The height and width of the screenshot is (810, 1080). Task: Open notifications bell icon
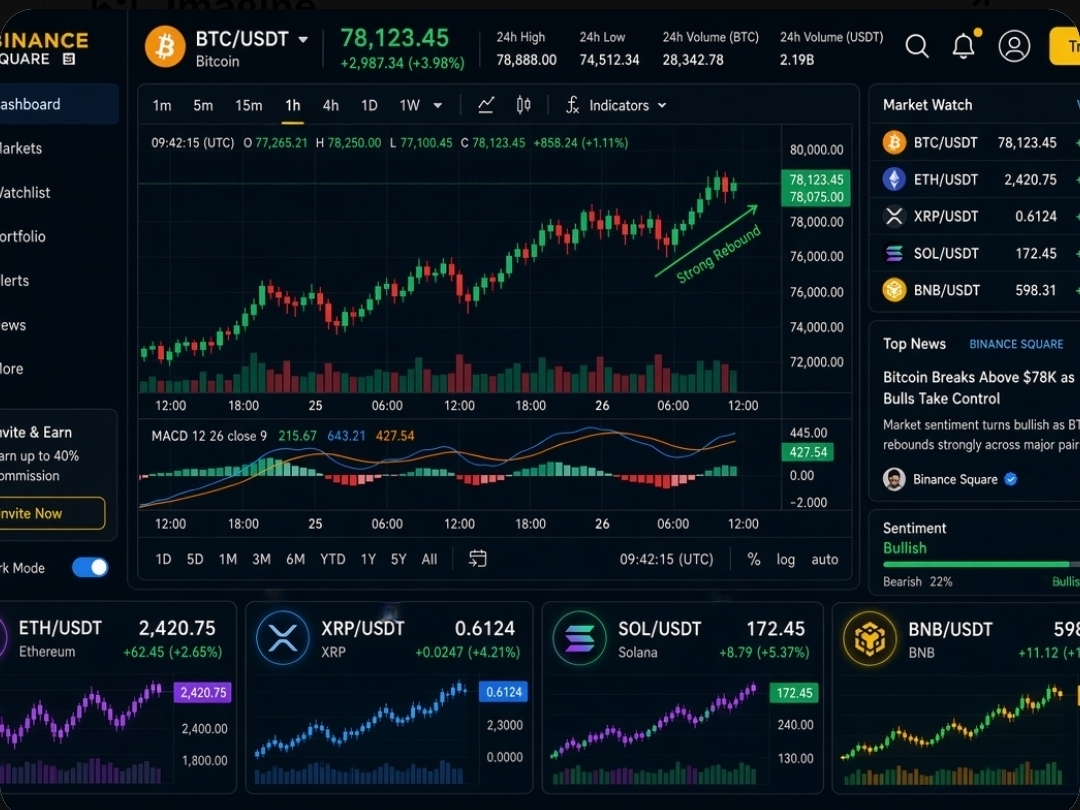[964, 45]
